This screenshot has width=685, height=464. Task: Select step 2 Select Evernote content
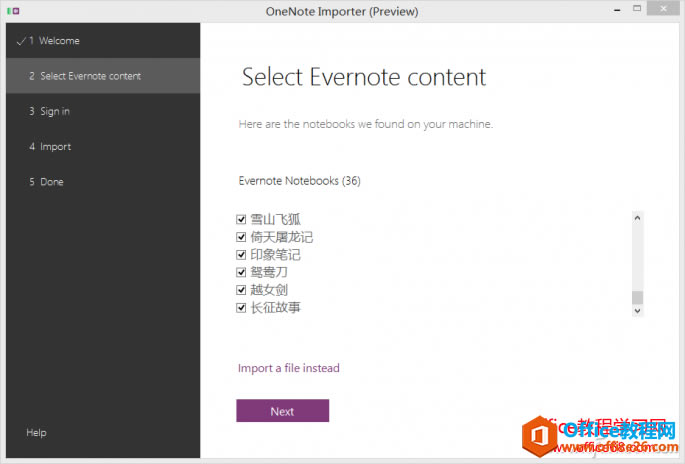pos(103,76)
